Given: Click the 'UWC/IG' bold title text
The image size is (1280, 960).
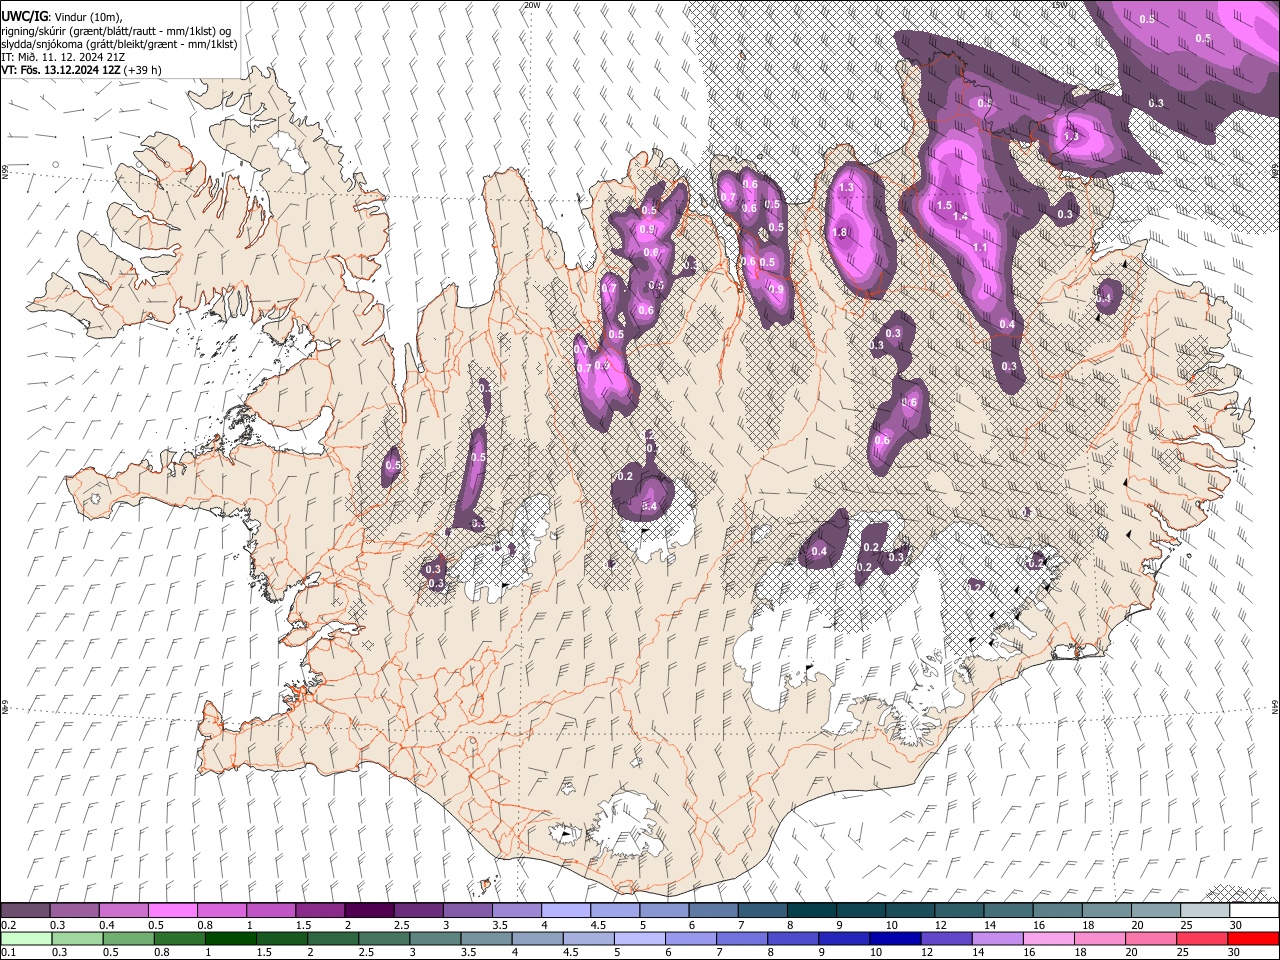Looking at the screenshot, I should 24,15.
